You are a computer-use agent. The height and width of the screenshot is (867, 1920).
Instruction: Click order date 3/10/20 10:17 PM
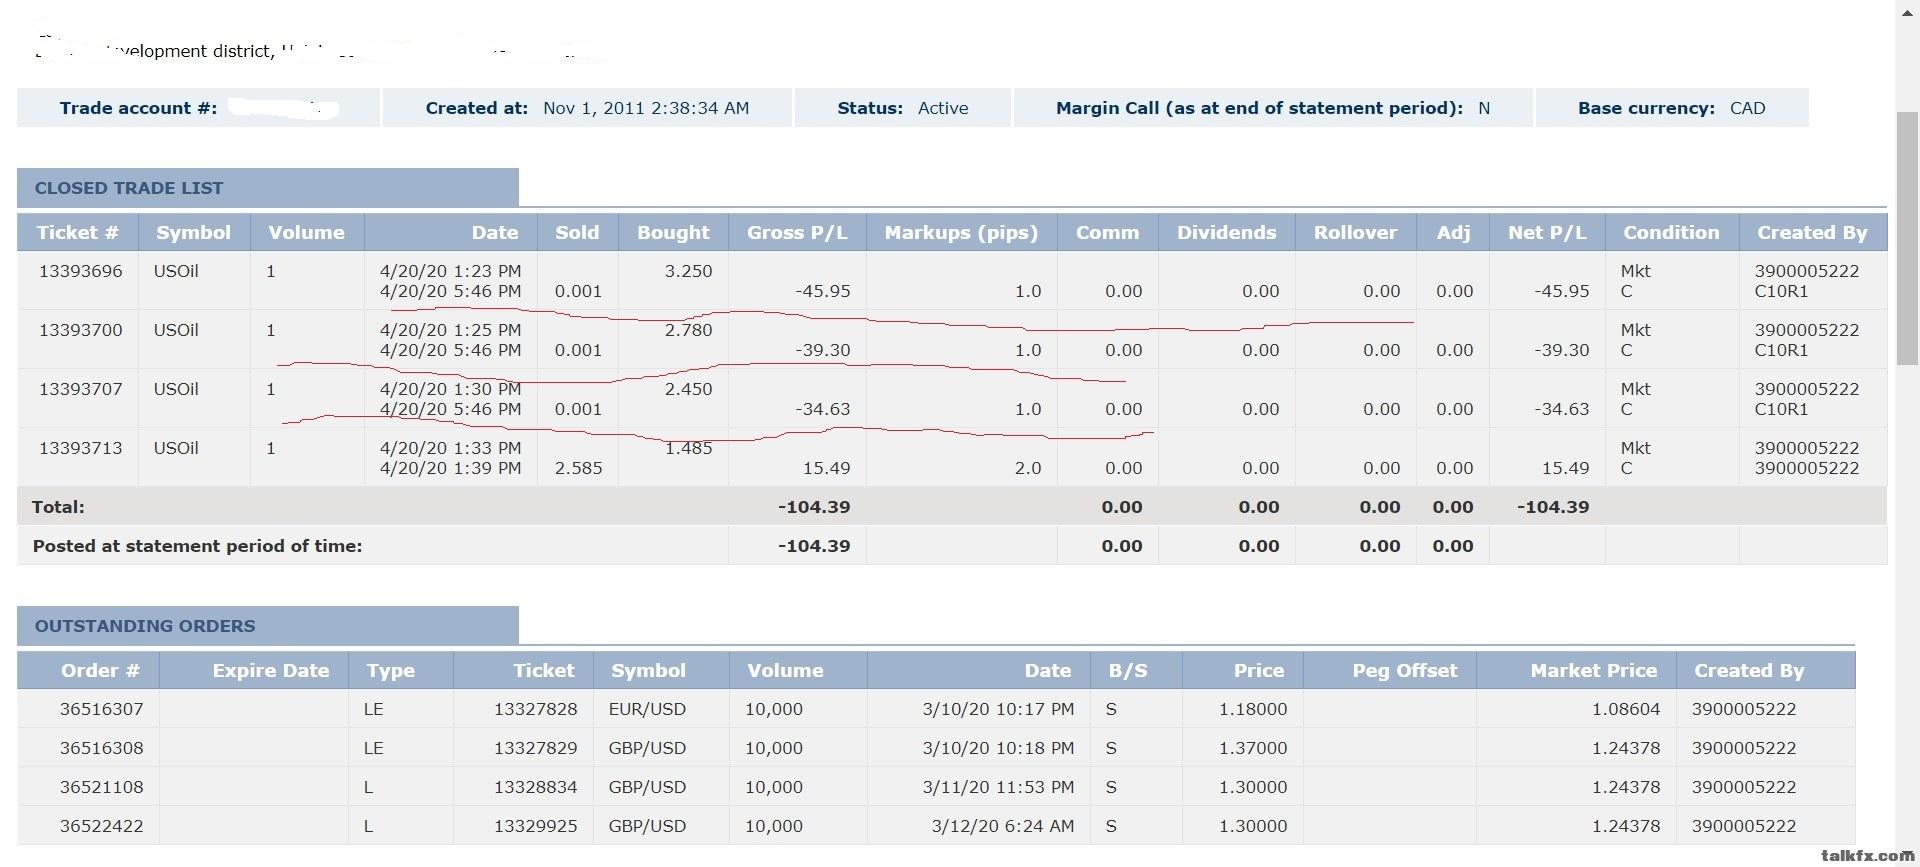pos(998,709)
